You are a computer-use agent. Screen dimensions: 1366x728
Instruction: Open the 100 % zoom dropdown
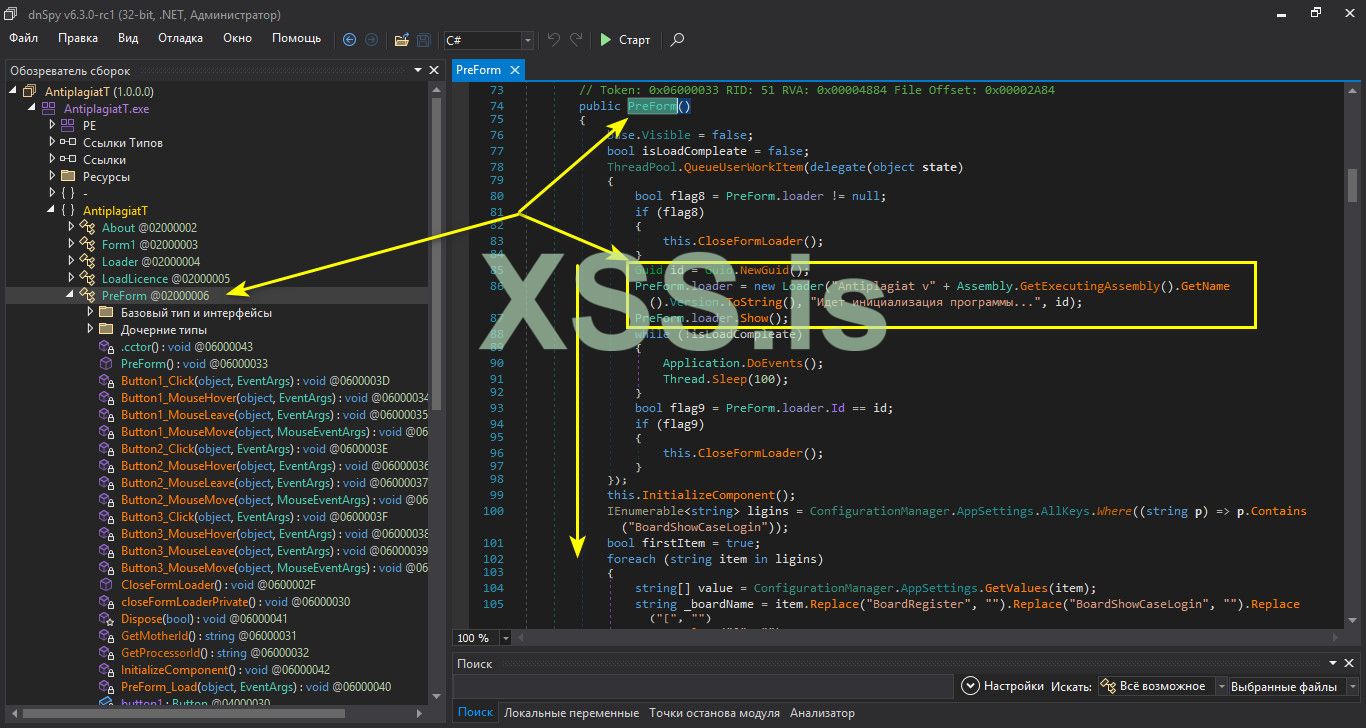(x=505, y=638)
